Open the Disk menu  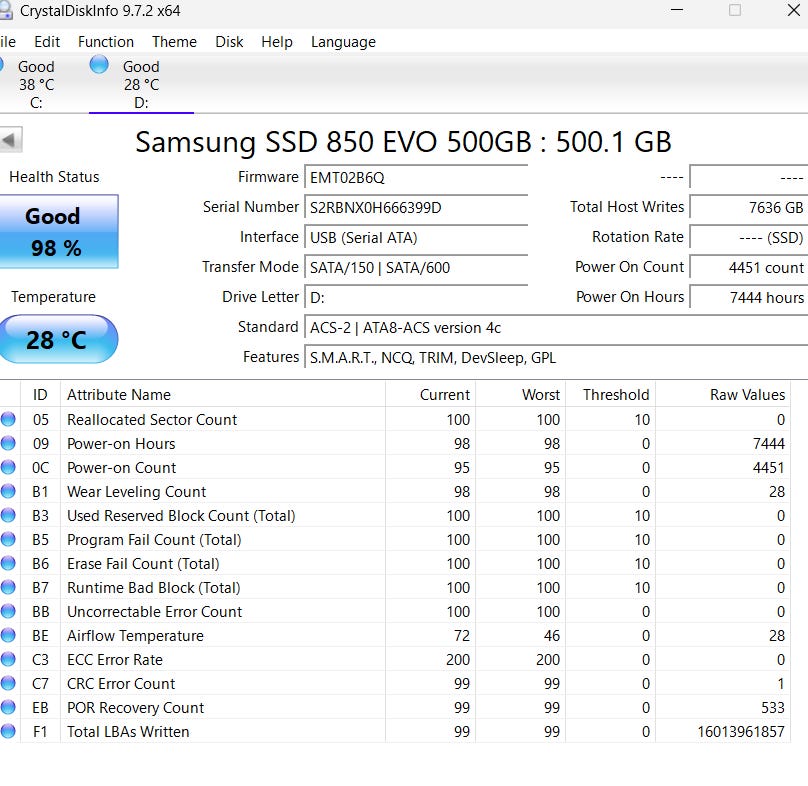click(x=229, y=42)
